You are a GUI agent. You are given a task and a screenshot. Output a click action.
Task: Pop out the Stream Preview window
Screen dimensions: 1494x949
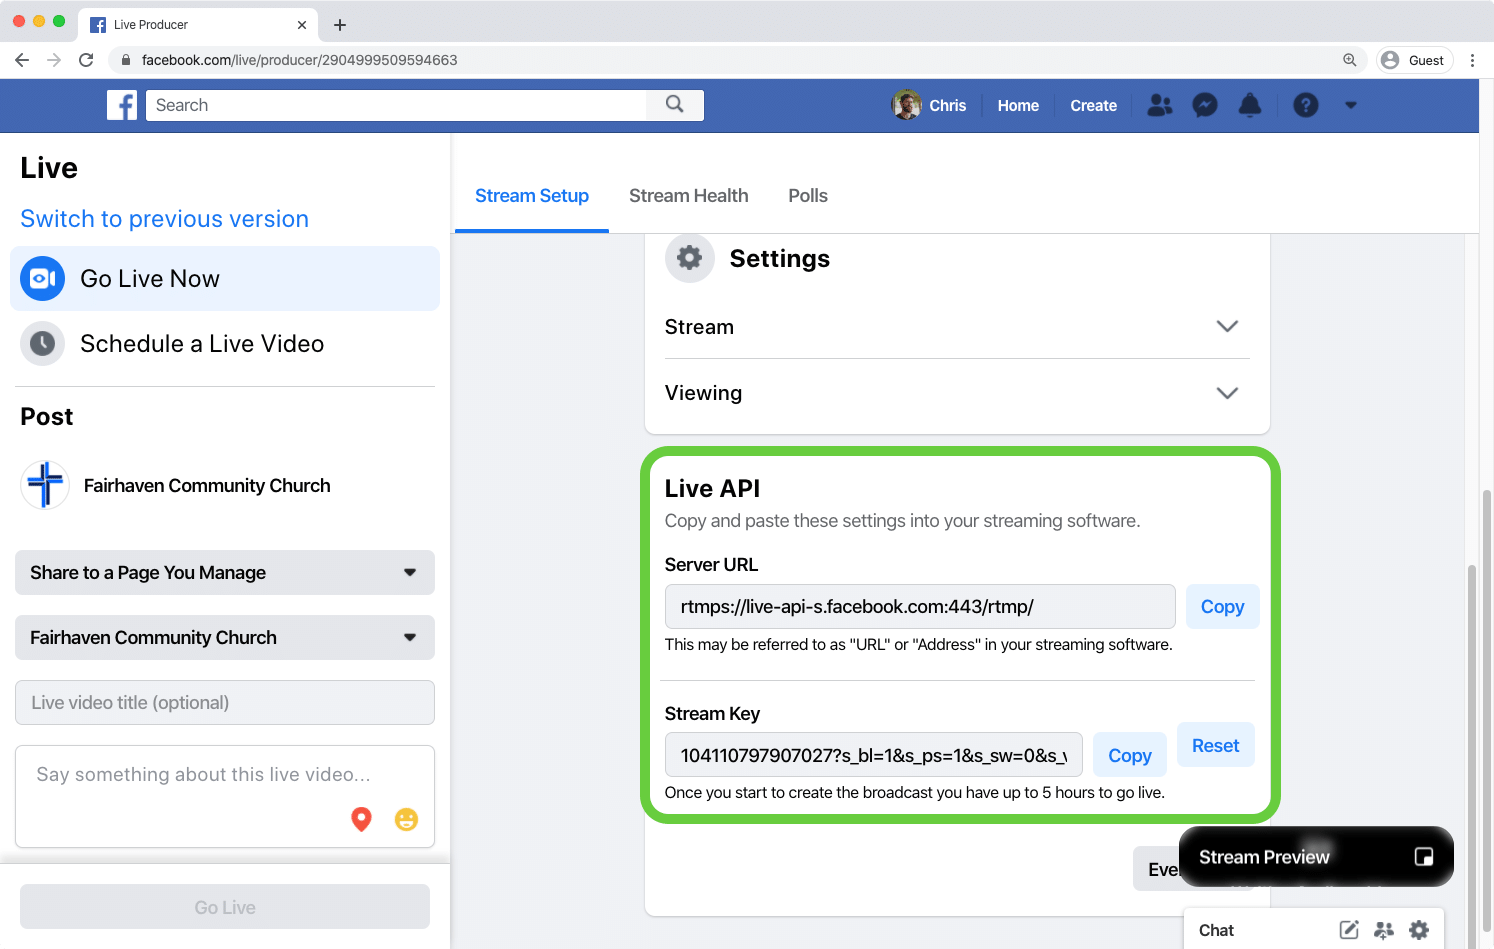pyautogui.click(x=1424, y=857)
